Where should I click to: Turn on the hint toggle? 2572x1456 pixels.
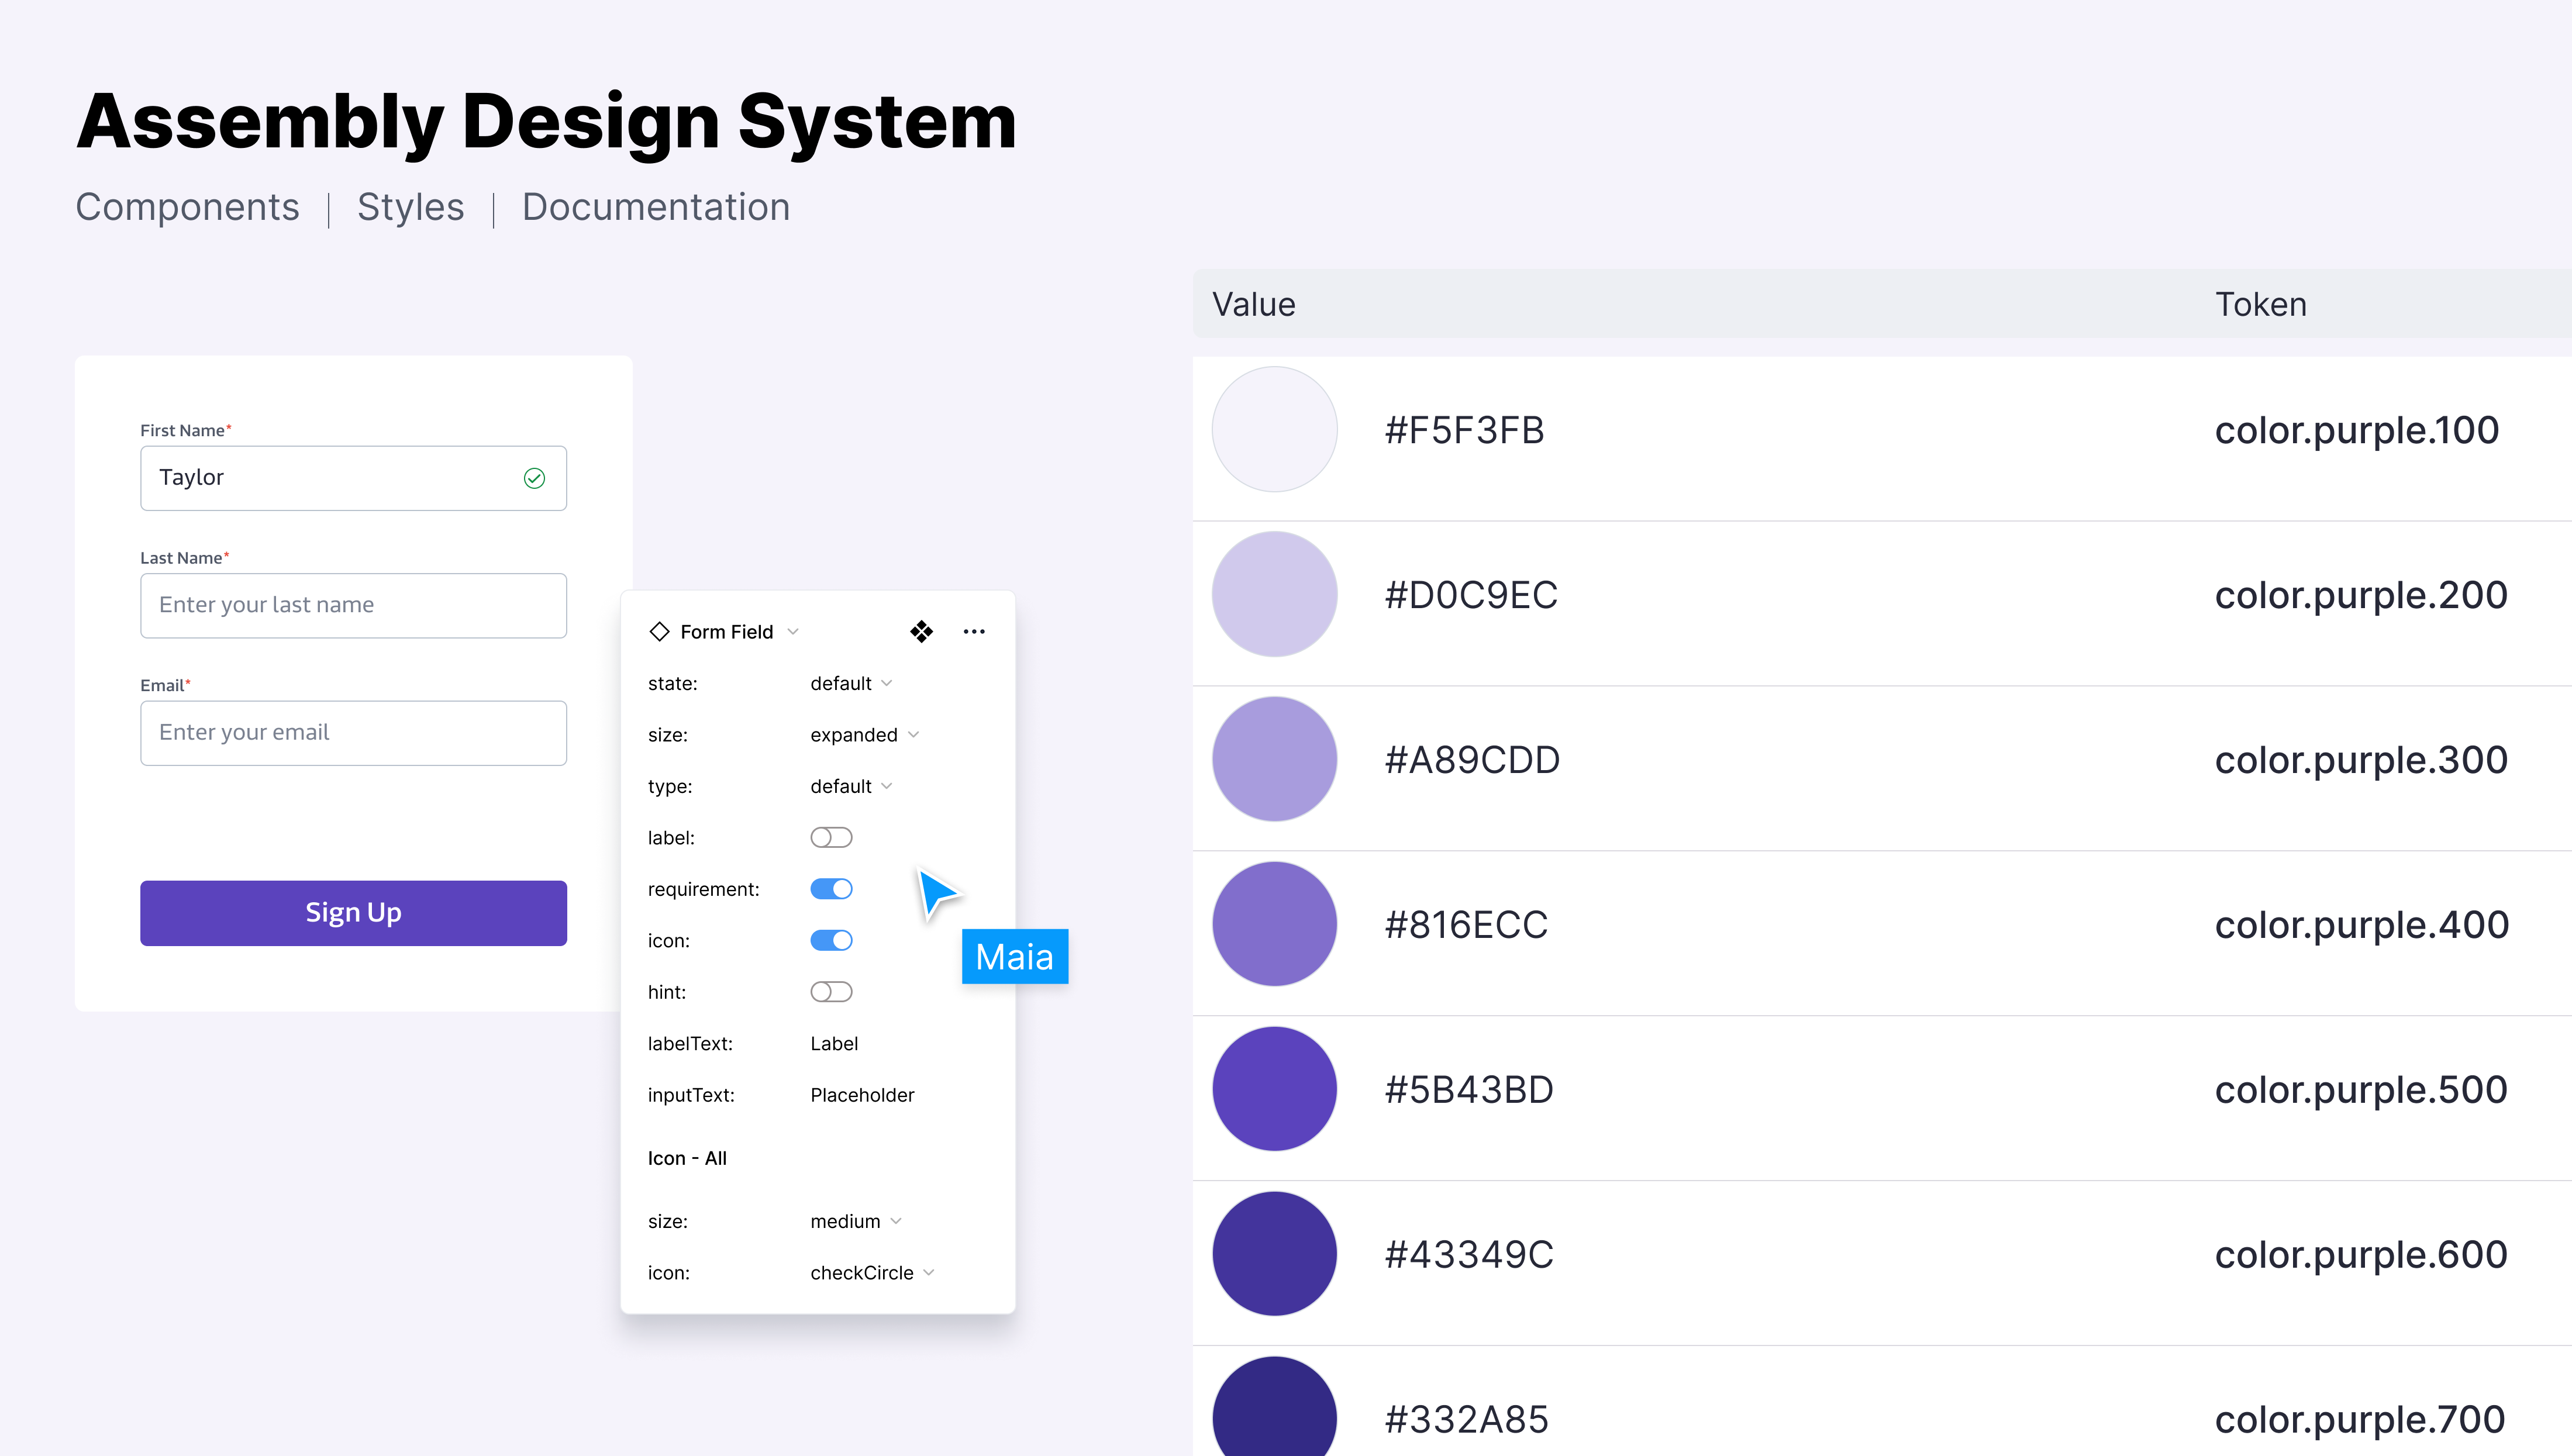pyautogui.click(x=831, y=991)
